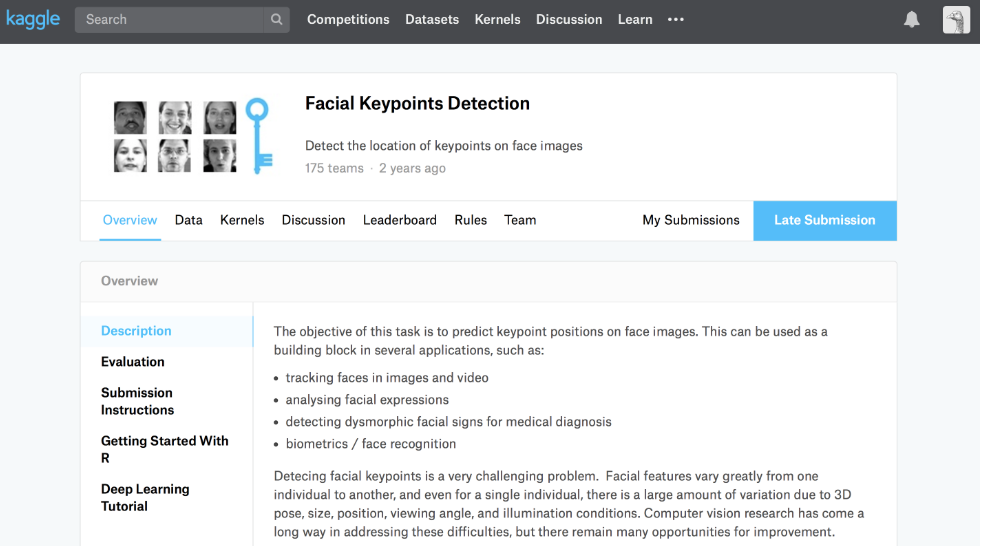982x546 pixels.
Task: Open the notifications bell
Action: pyautogui.click(x=911, y=20)
